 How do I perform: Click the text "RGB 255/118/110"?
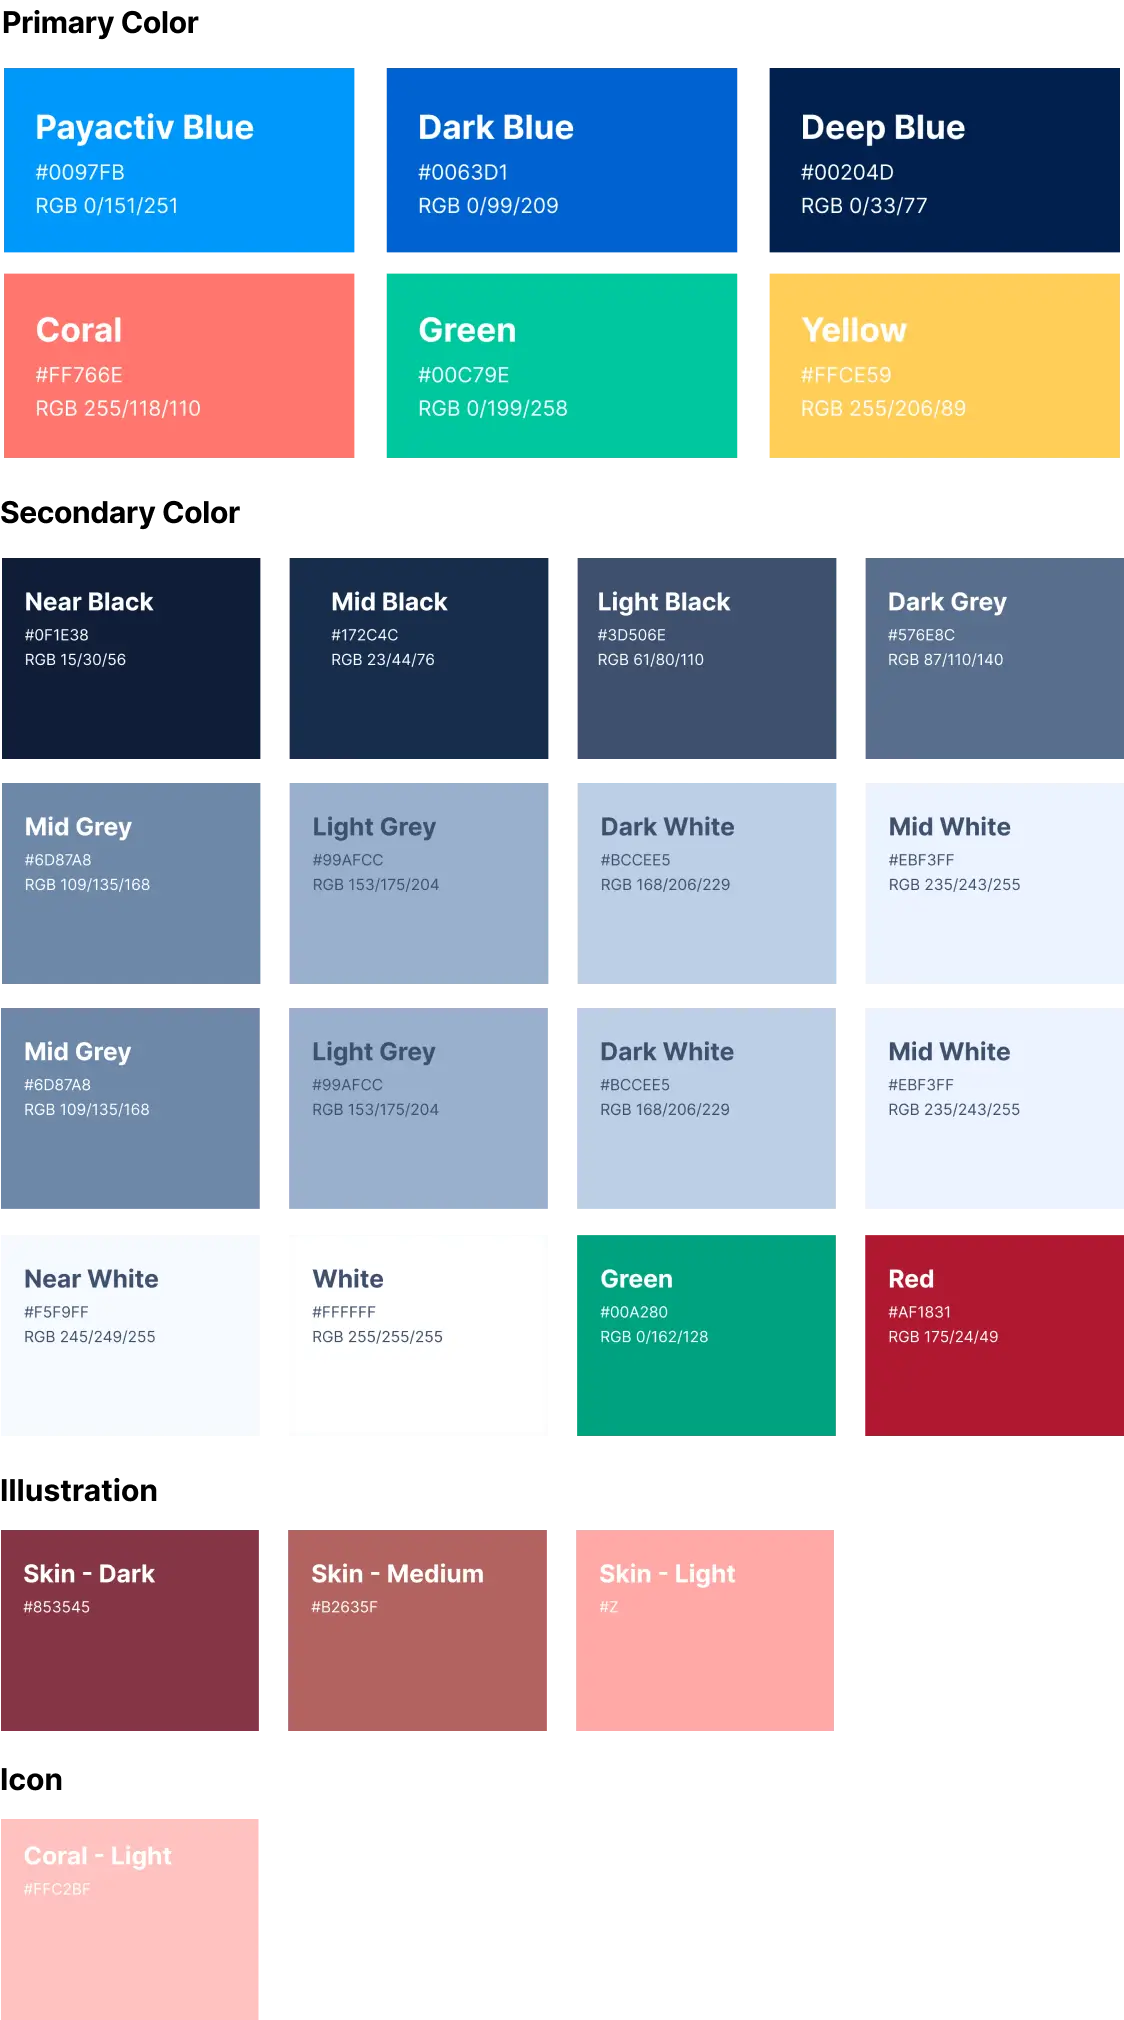click(x=118, y=408)
